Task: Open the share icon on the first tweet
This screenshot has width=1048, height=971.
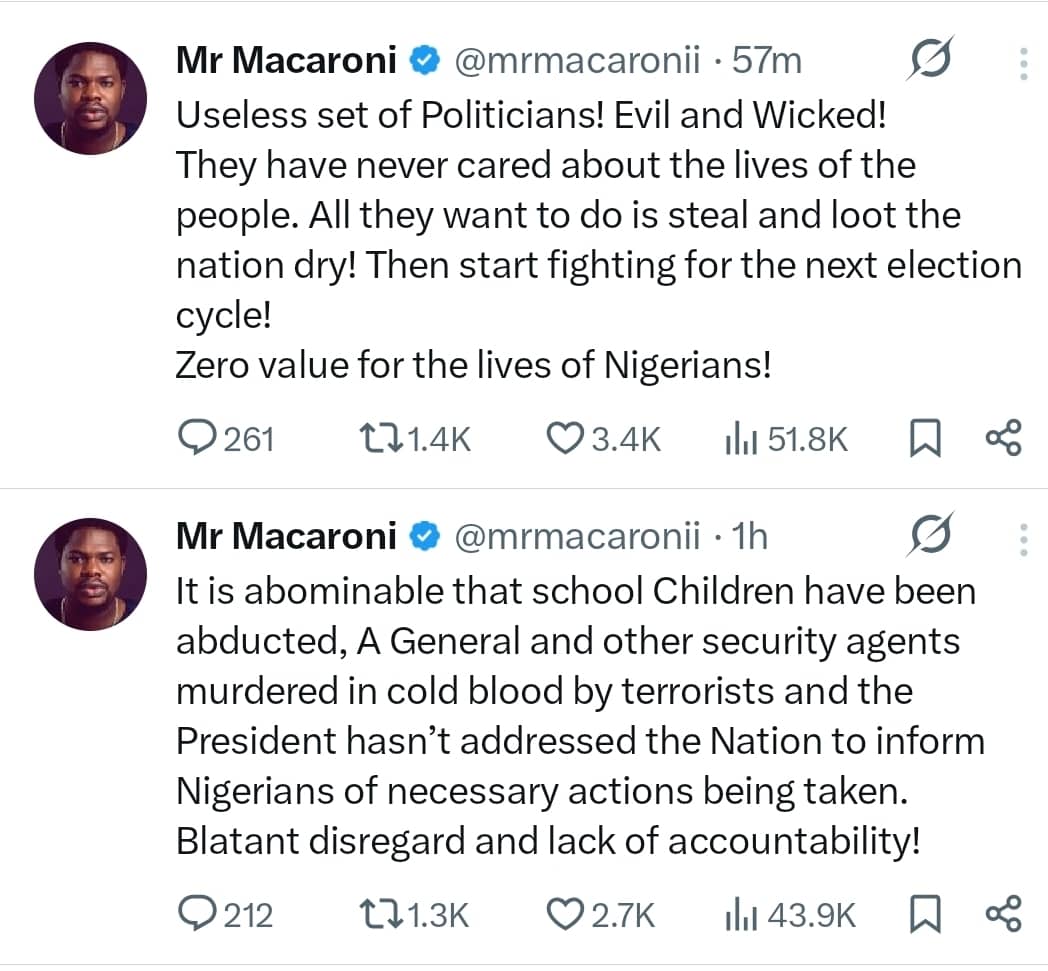Action: (x=1004, y=437)
